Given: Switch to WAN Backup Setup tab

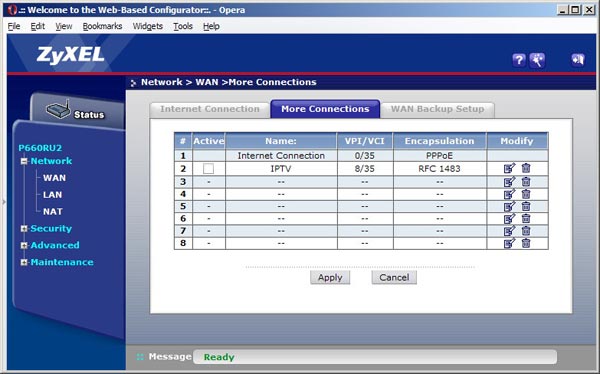Looking at the screenshot, I should tap(437, 109).
